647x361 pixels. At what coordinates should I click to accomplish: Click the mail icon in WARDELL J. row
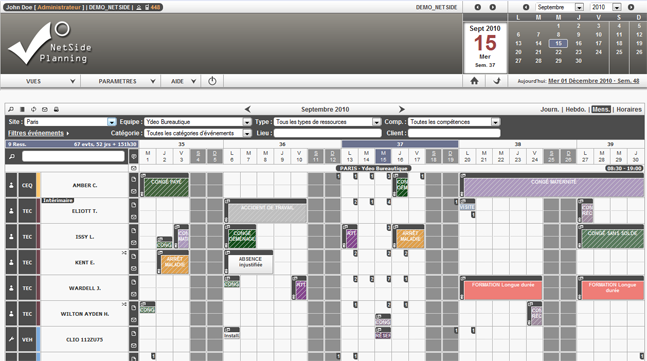point(134,294)
